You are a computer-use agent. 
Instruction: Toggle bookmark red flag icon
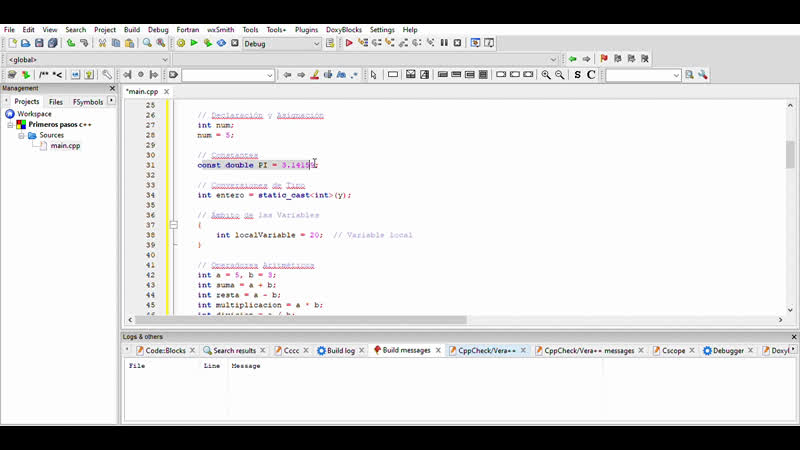604,59
